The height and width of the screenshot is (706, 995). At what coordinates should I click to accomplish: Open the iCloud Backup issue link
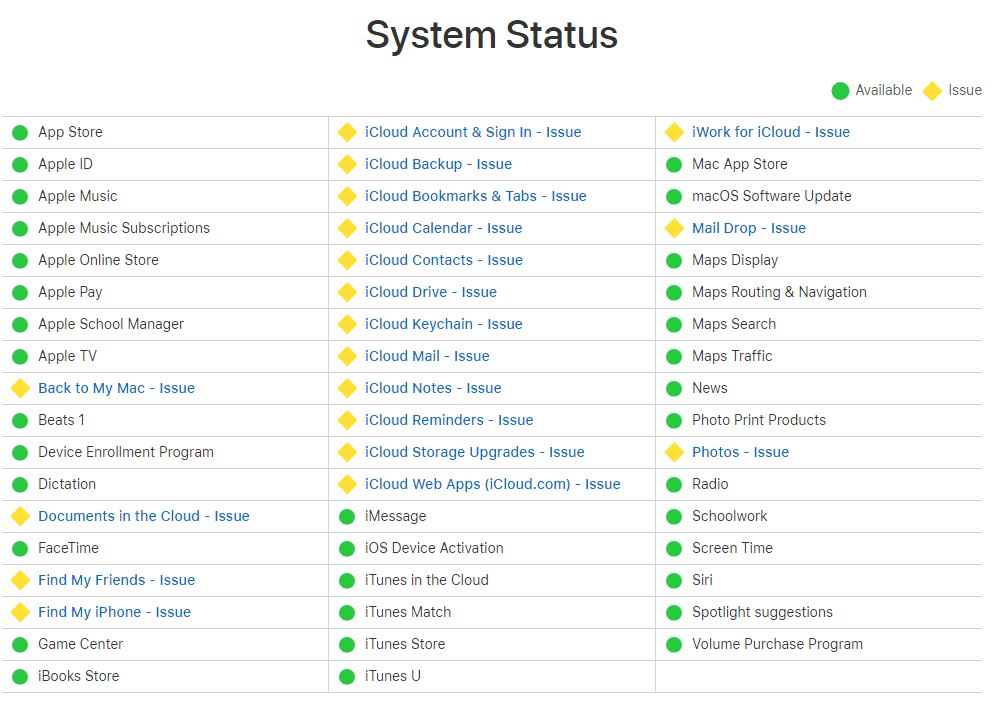(438, 164)
